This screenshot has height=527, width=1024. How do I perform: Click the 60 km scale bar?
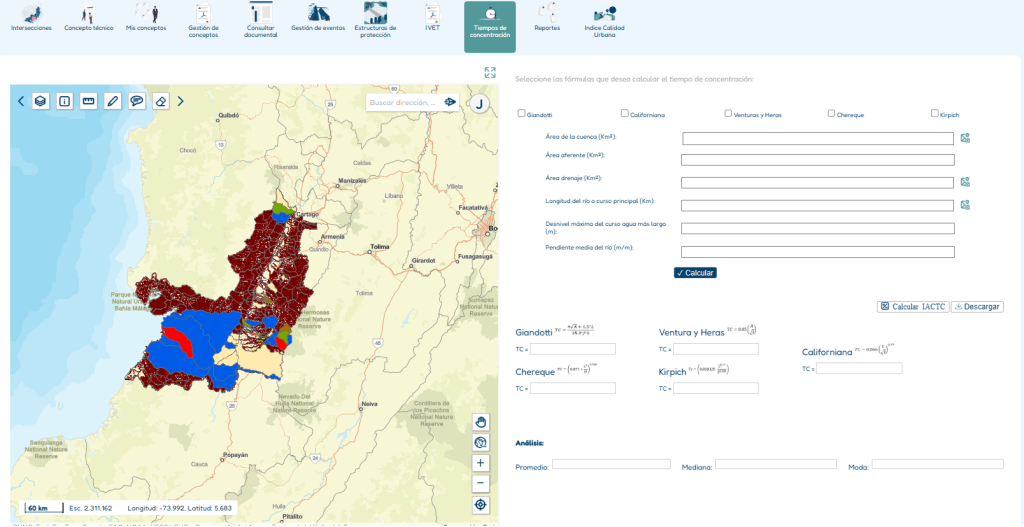click(43, 508)
